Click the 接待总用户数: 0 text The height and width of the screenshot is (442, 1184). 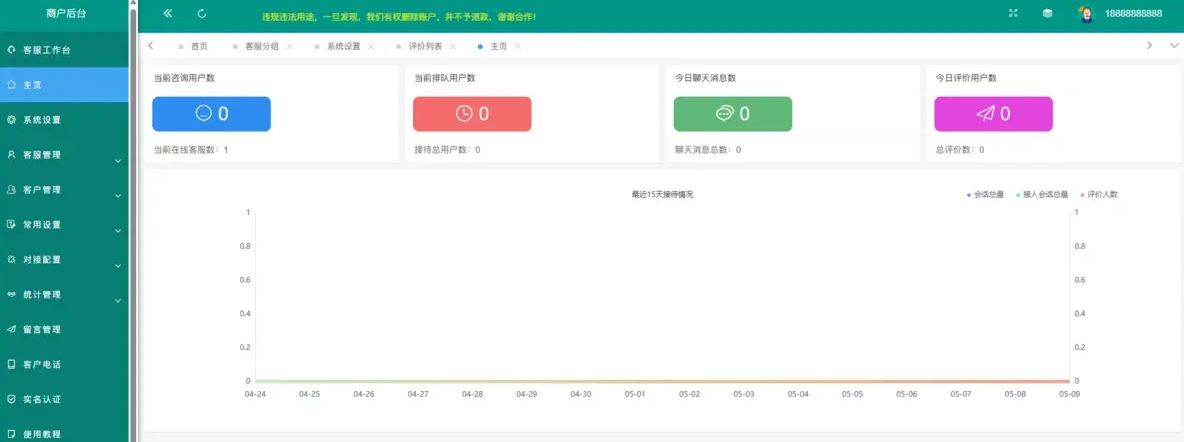click(447, 150)
